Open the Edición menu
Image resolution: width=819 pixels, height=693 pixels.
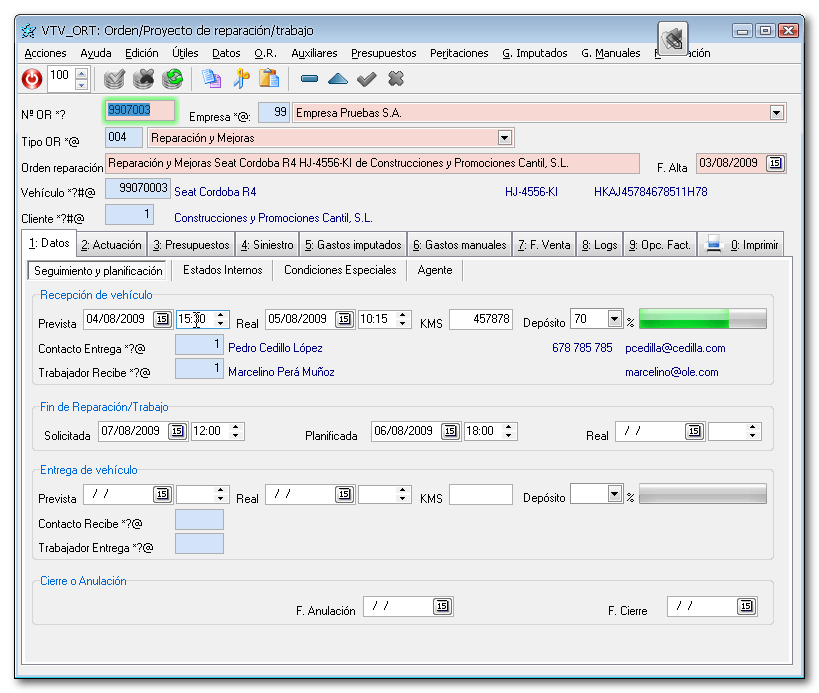tap(142, 53)
